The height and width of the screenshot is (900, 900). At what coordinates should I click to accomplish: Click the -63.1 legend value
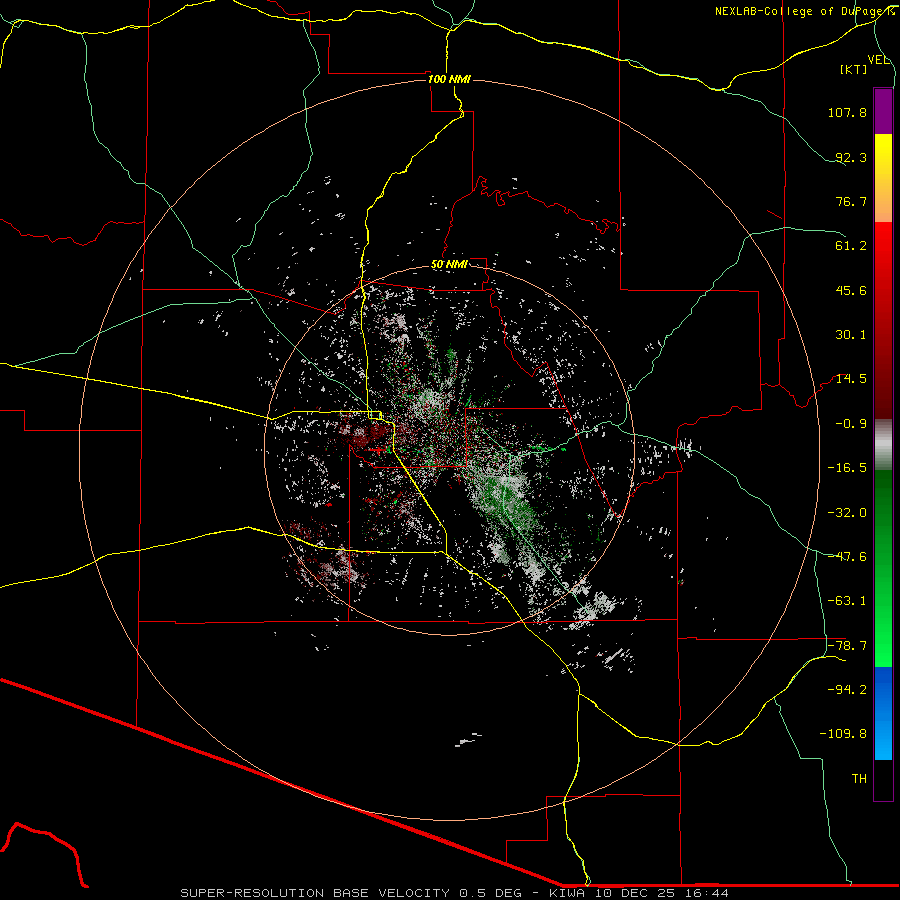pos(847,601)
